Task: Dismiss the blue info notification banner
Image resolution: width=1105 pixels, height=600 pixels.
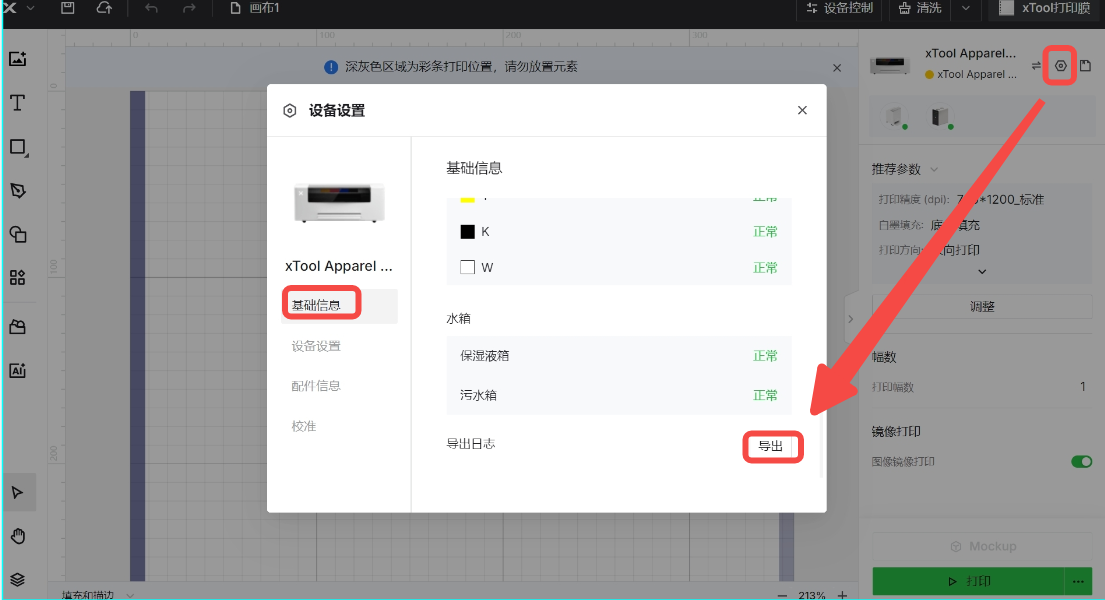Action: point(837,67)
